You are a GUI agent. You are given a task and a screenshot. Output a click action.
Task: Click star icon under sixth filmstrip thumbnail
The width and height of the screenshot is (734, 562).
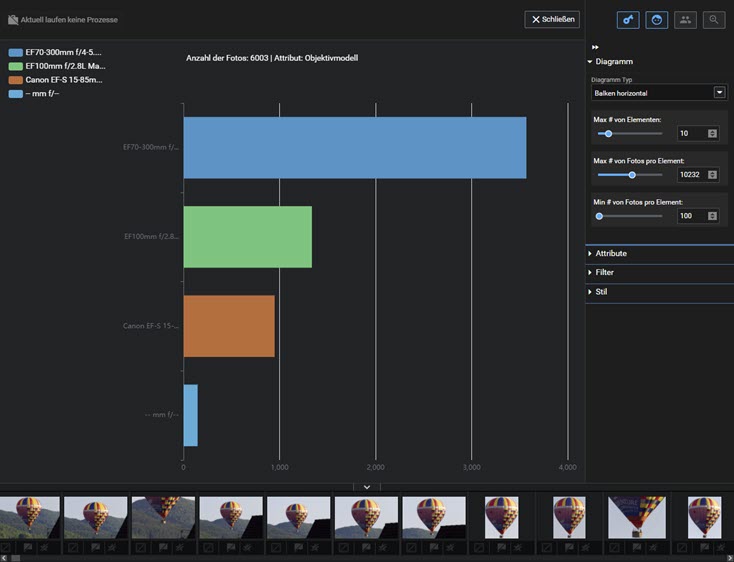click(383, 547)
